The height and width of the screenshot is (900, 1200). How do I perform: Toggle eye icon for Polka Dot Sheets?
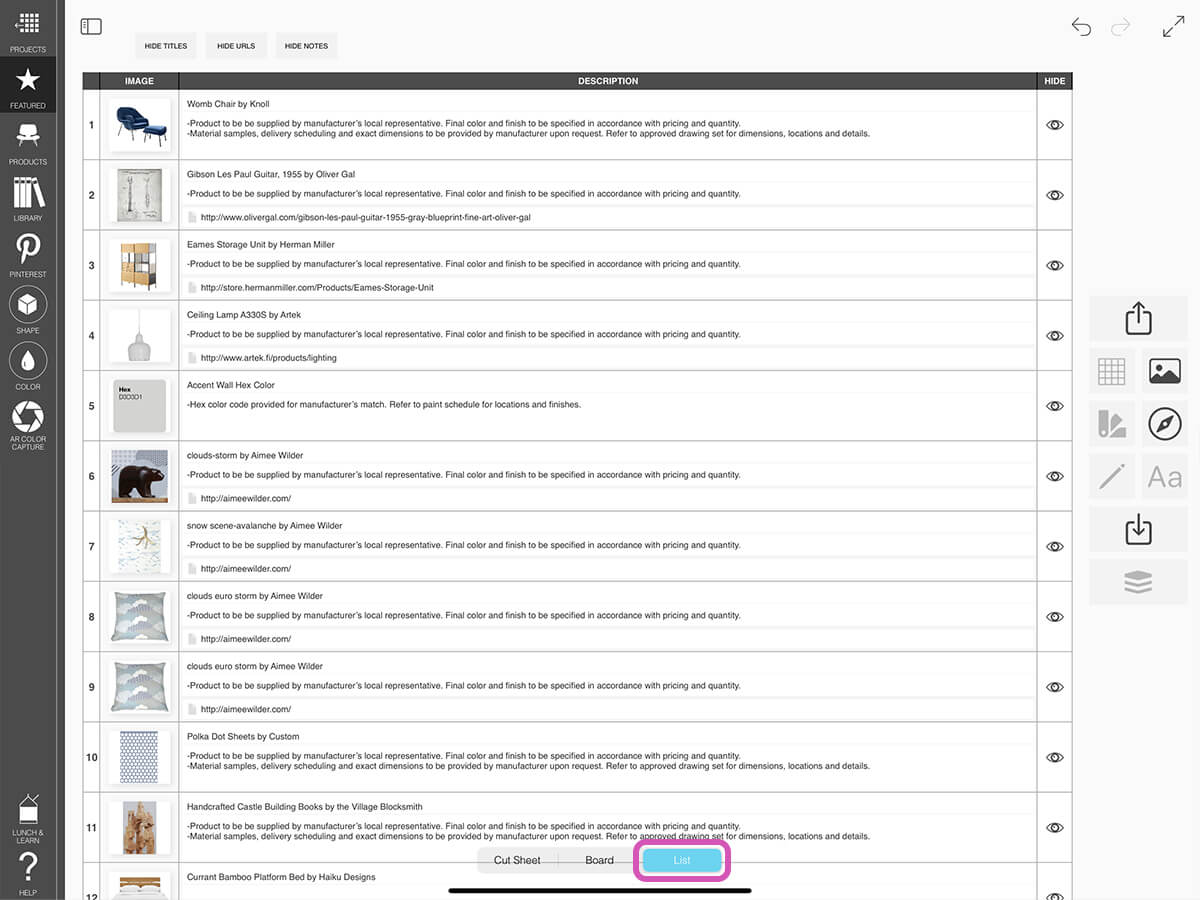(1054, 758)
